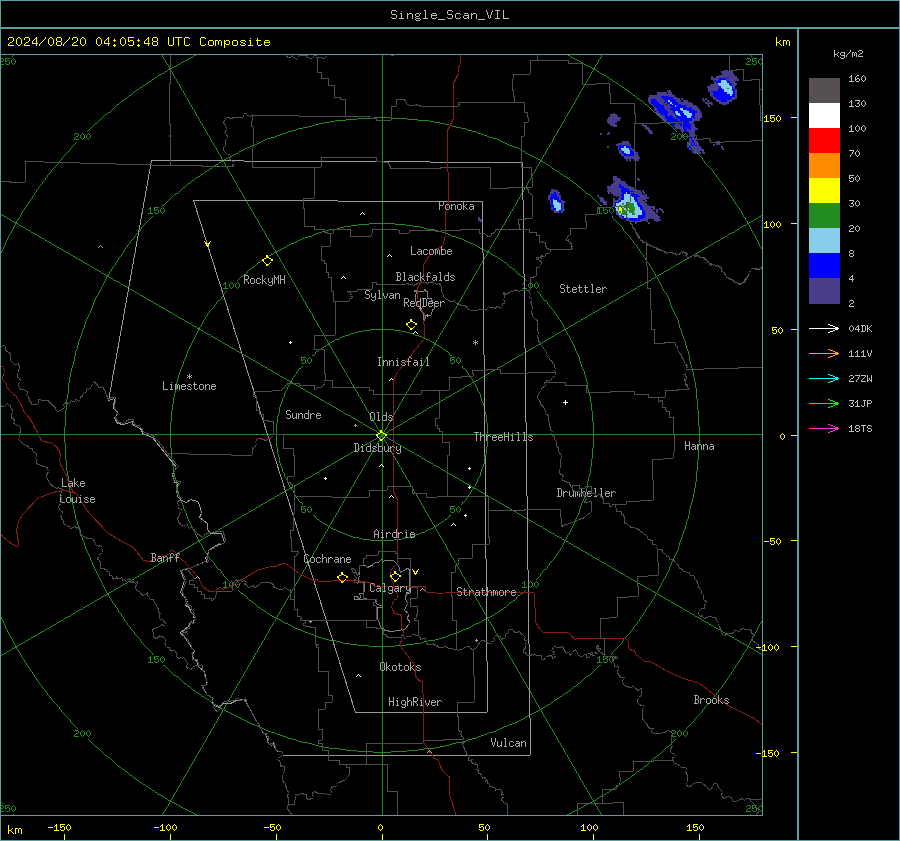Click the magenta 18TS arrow in legend

pyautogui.click(x=824, y=428)
